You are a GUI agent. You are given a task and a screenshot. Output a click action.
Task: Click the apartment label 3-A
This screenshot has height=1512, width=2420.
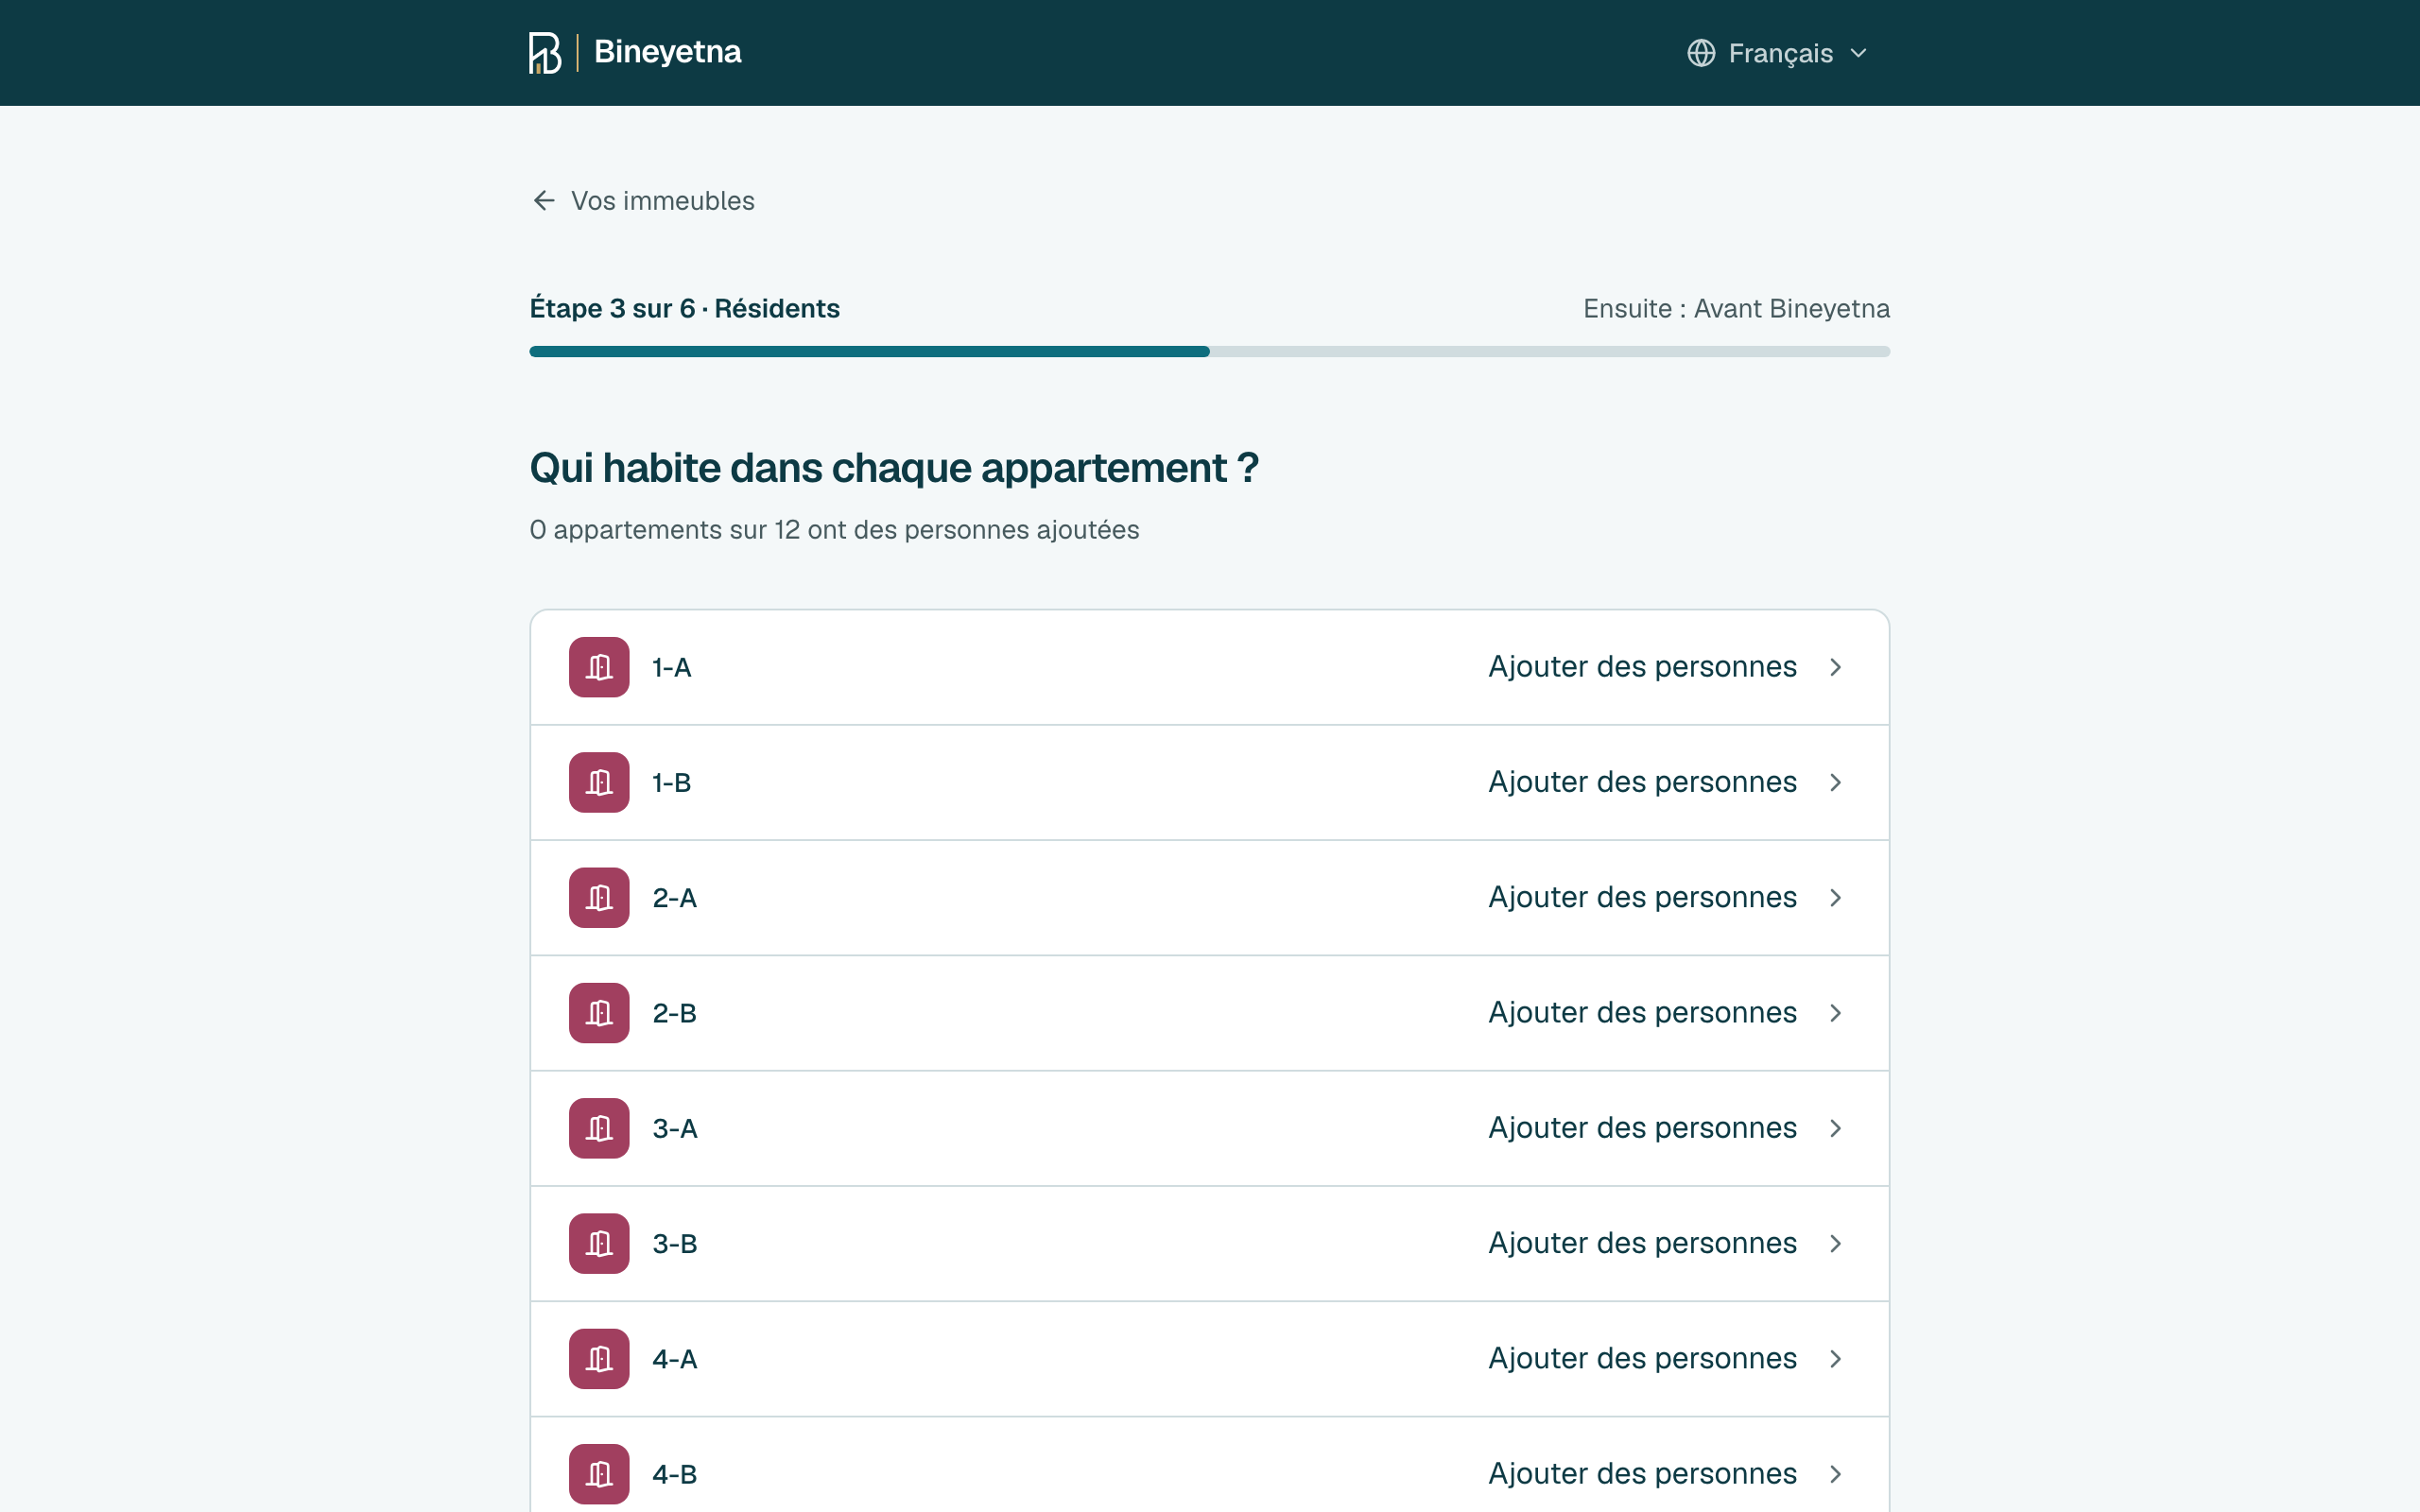point(675,1128)
